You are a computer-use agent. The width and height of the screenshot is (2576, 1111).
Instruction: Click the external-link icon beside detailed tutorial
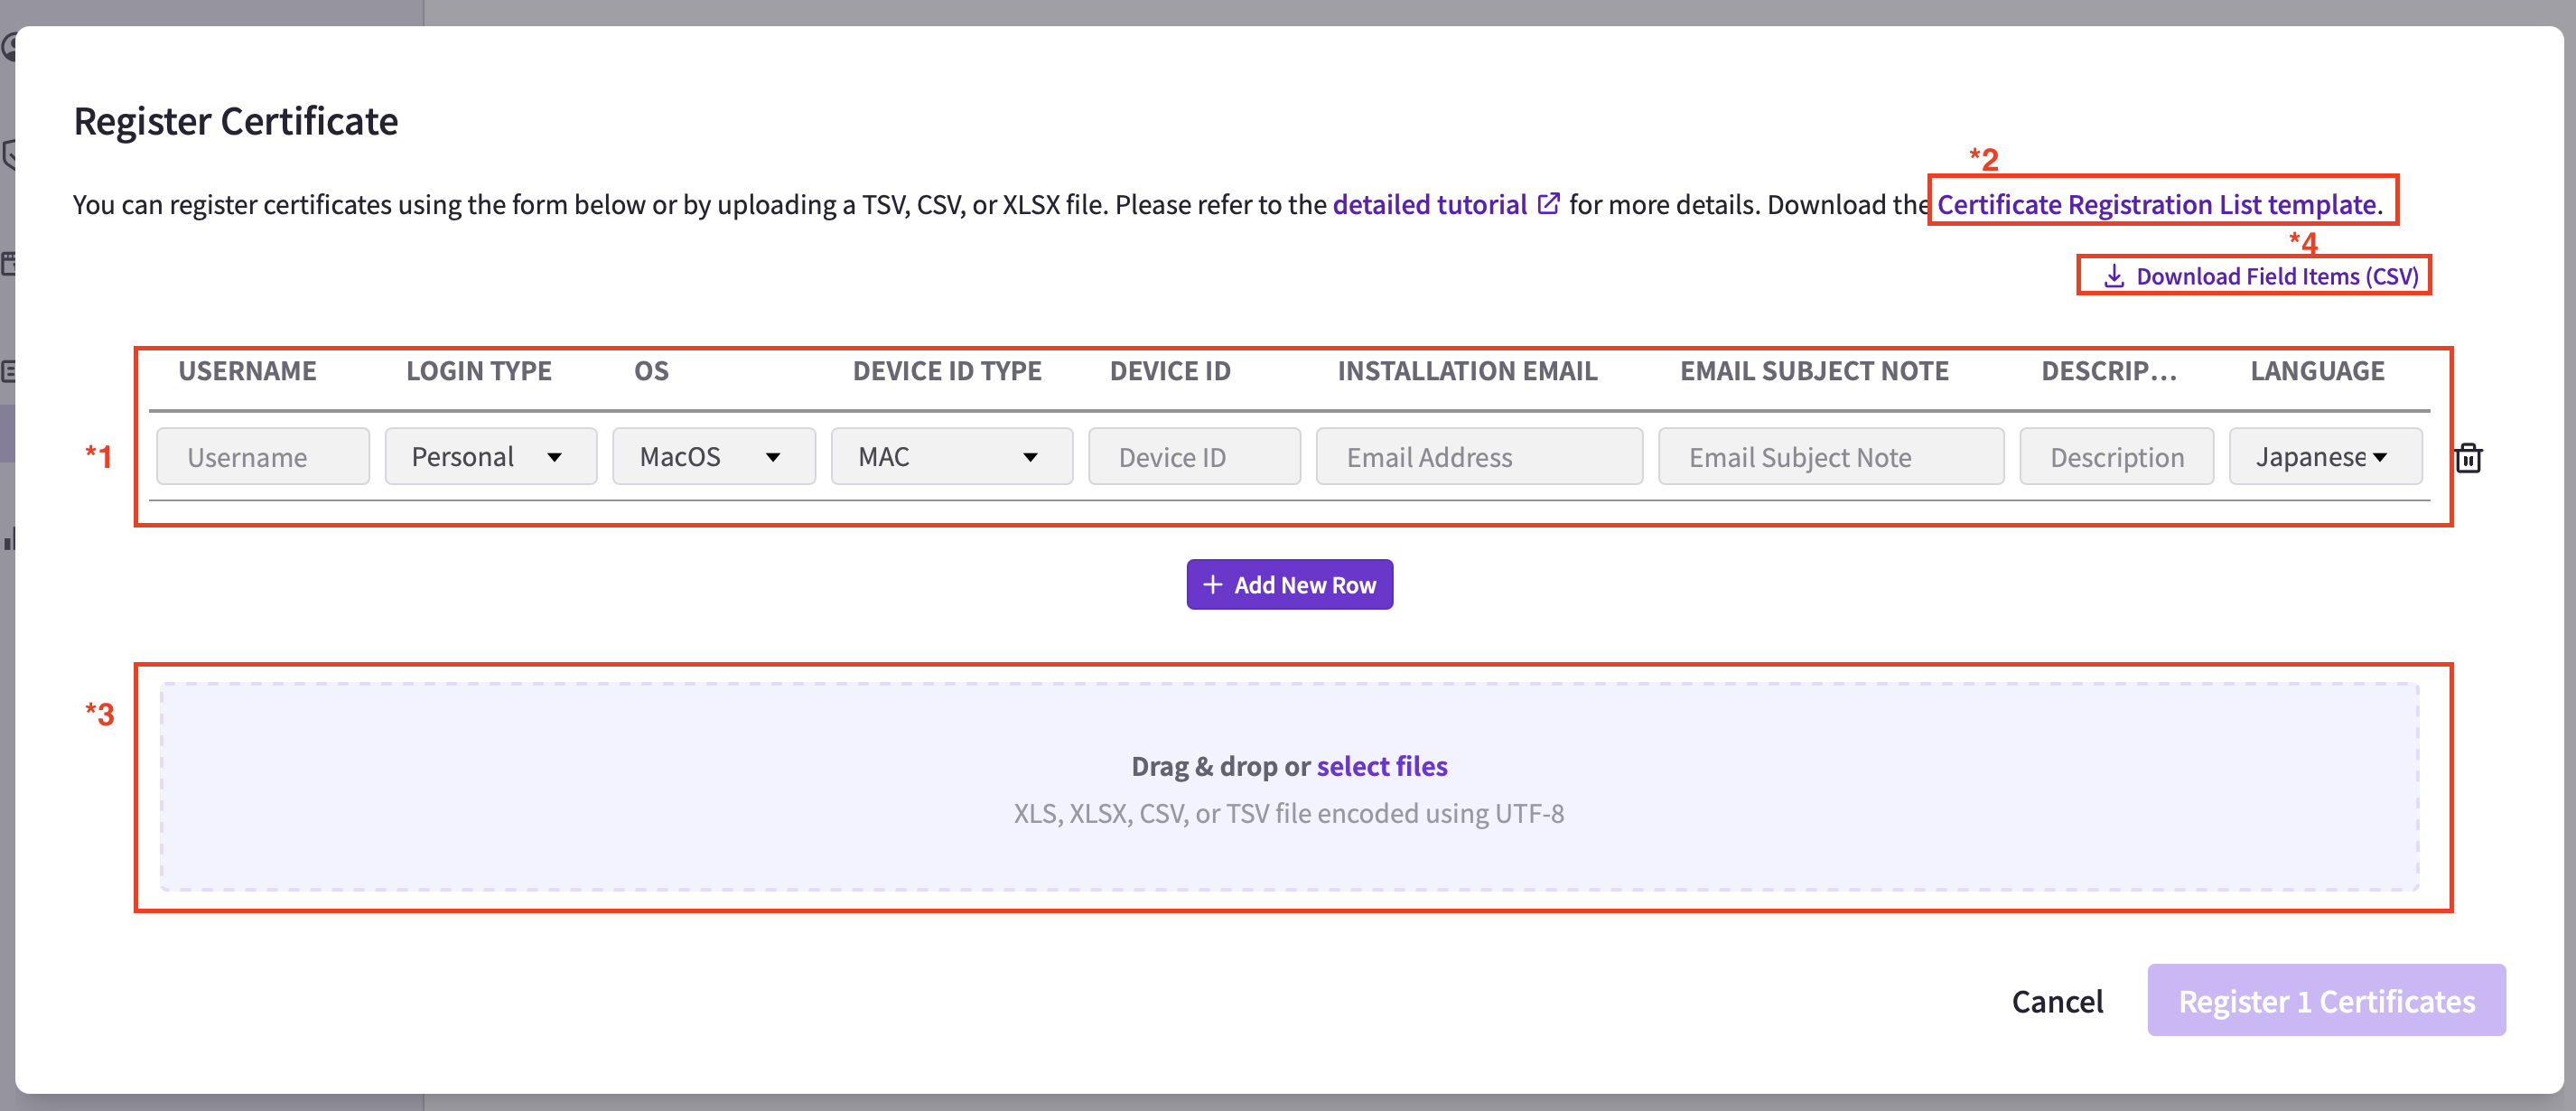click(x=1548, y=203)
